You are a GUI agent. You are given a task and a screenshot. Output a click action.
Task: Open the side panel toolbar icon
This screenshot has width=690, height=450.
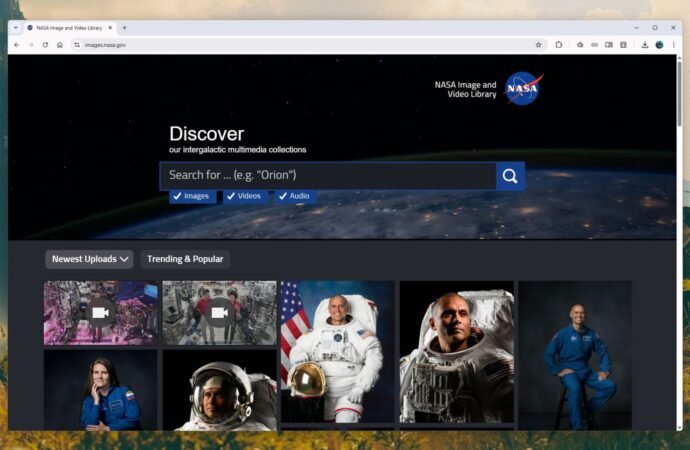[609, 45]
